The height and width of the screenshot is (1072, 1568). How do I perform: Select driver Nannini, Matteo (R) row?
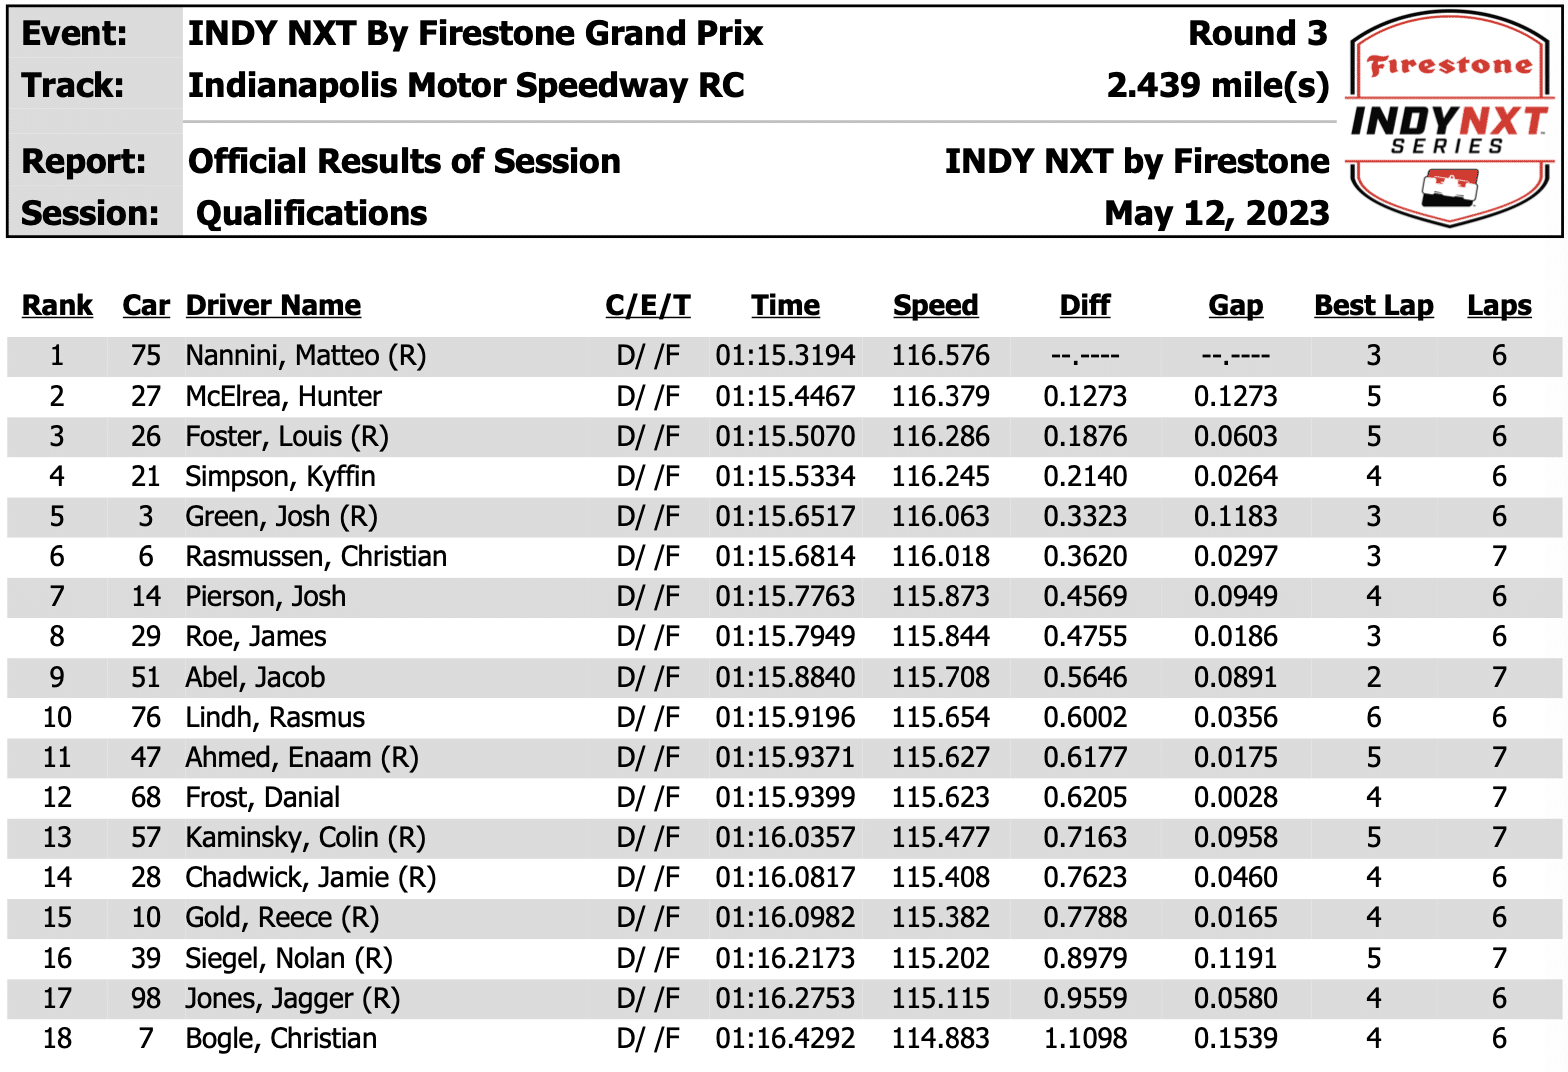click(784, 356)
